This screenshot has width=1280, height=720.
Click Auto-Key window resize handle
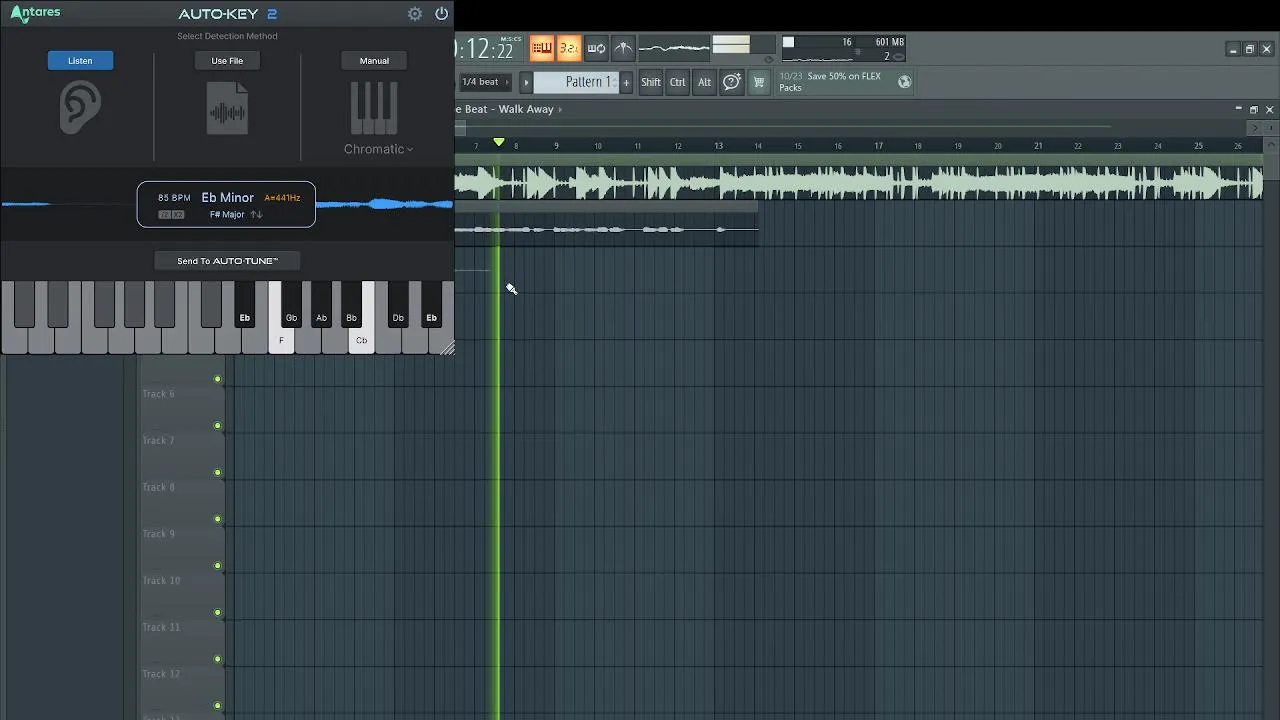447,347
